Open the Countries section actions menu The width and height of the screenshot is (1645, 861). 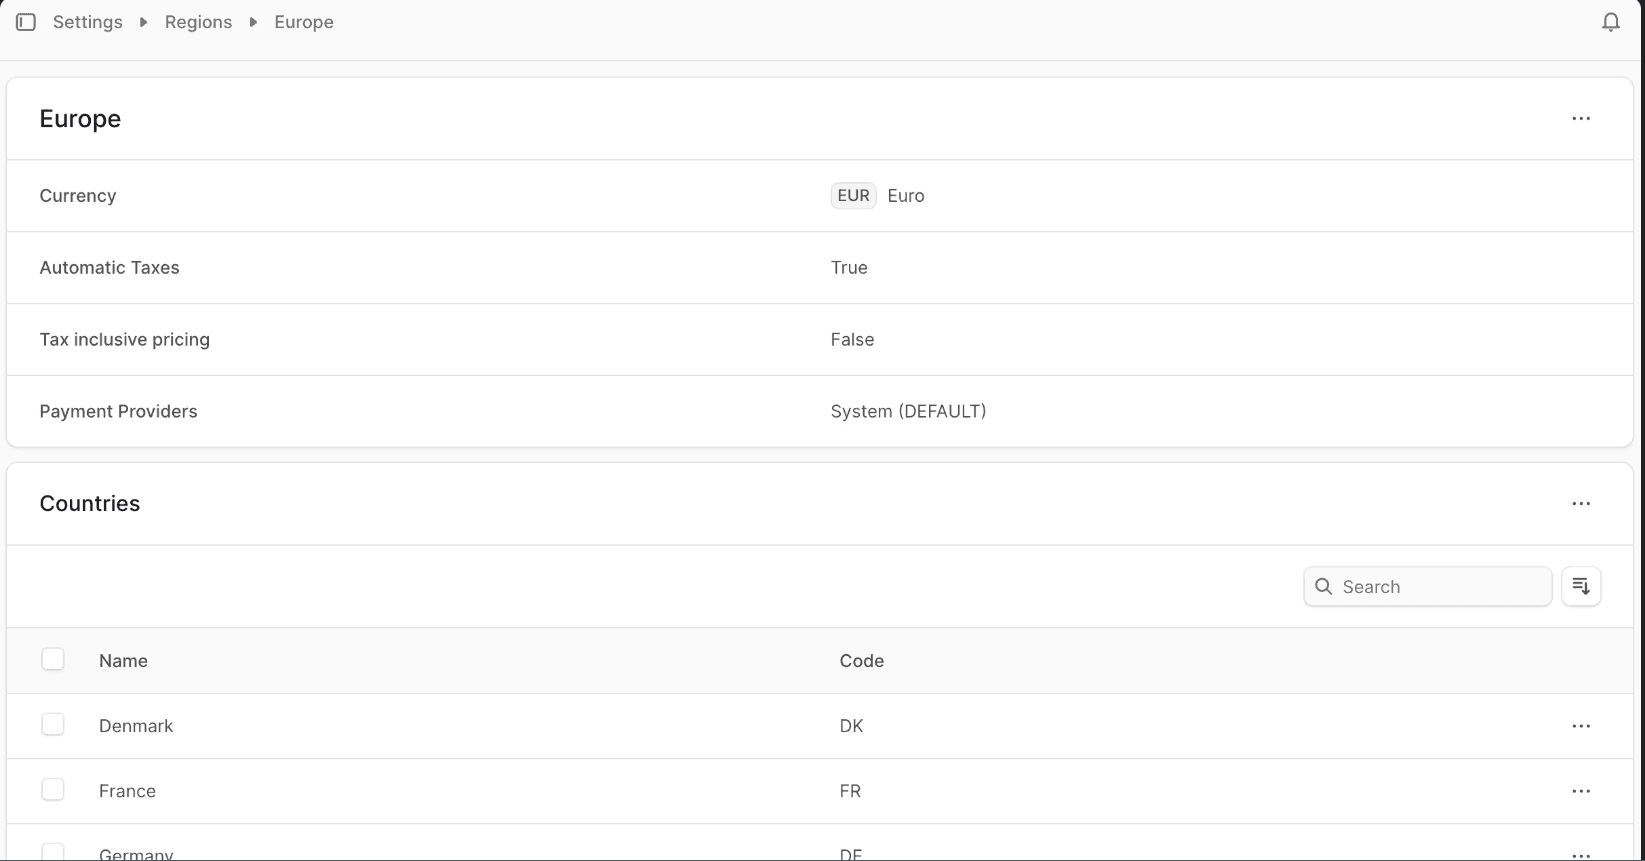(x=1580, y=504)
